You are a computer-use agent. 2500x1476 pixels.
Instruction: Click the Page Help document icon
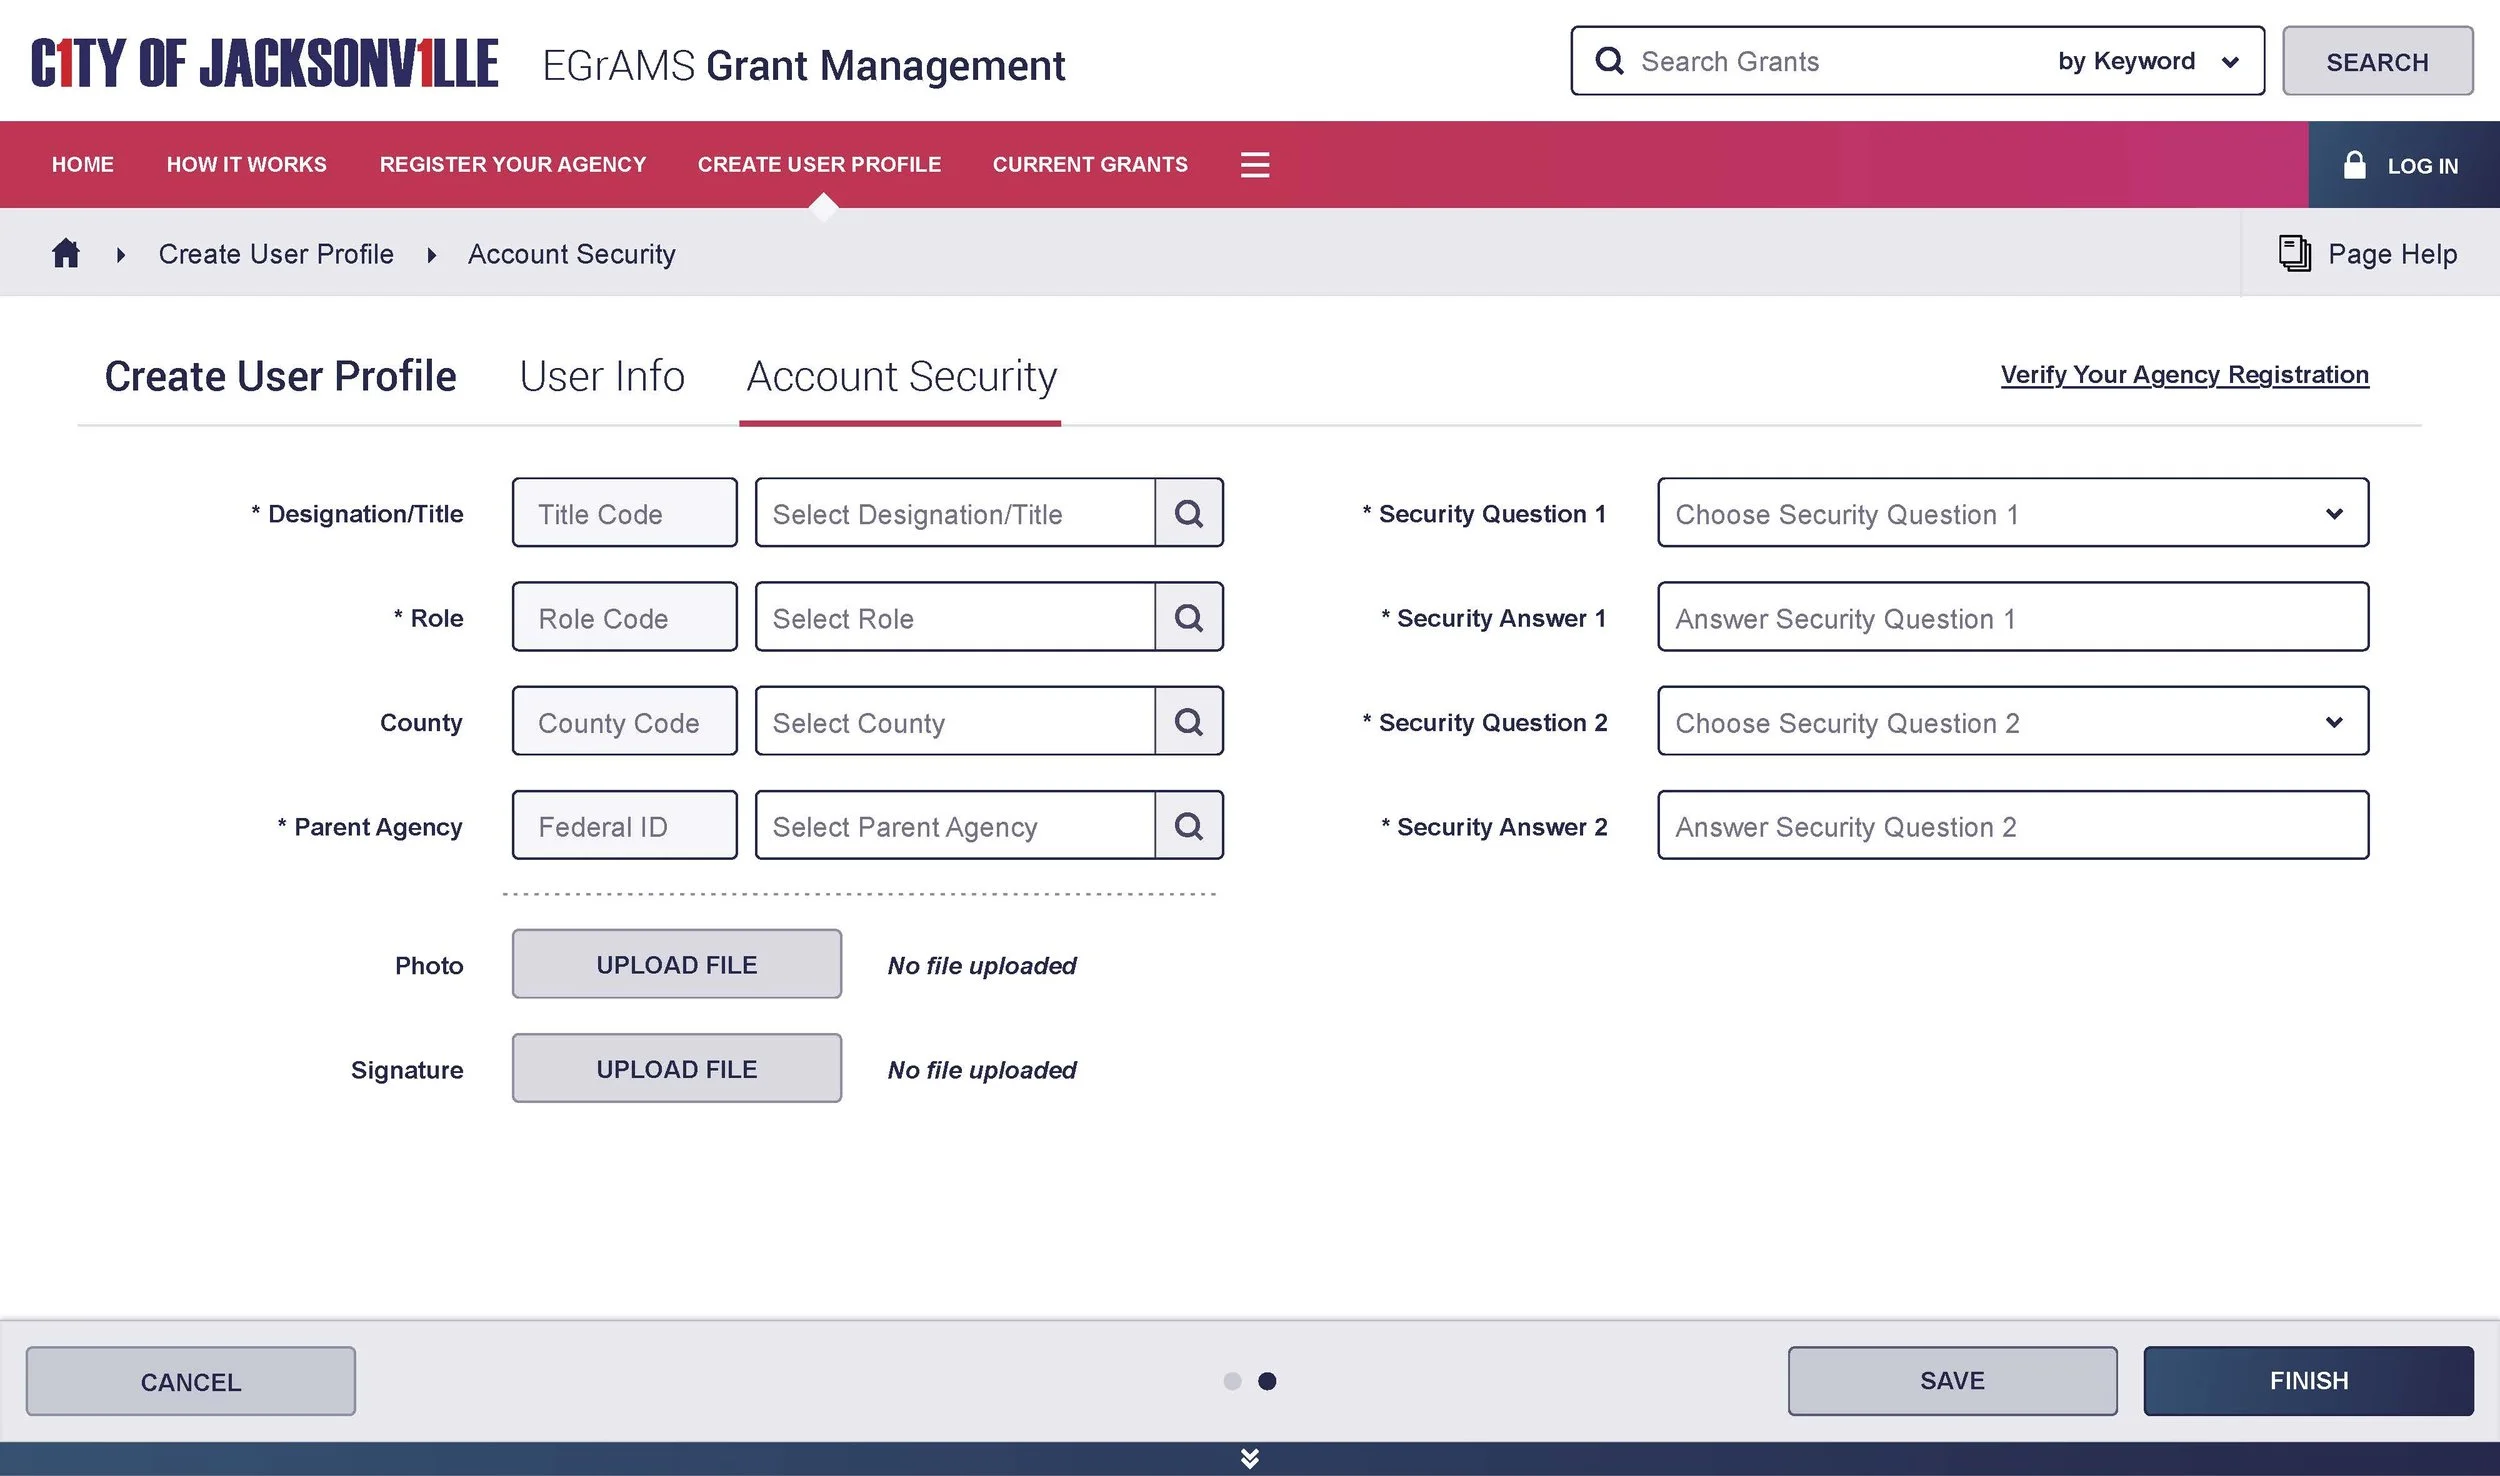click(2294, 253)
